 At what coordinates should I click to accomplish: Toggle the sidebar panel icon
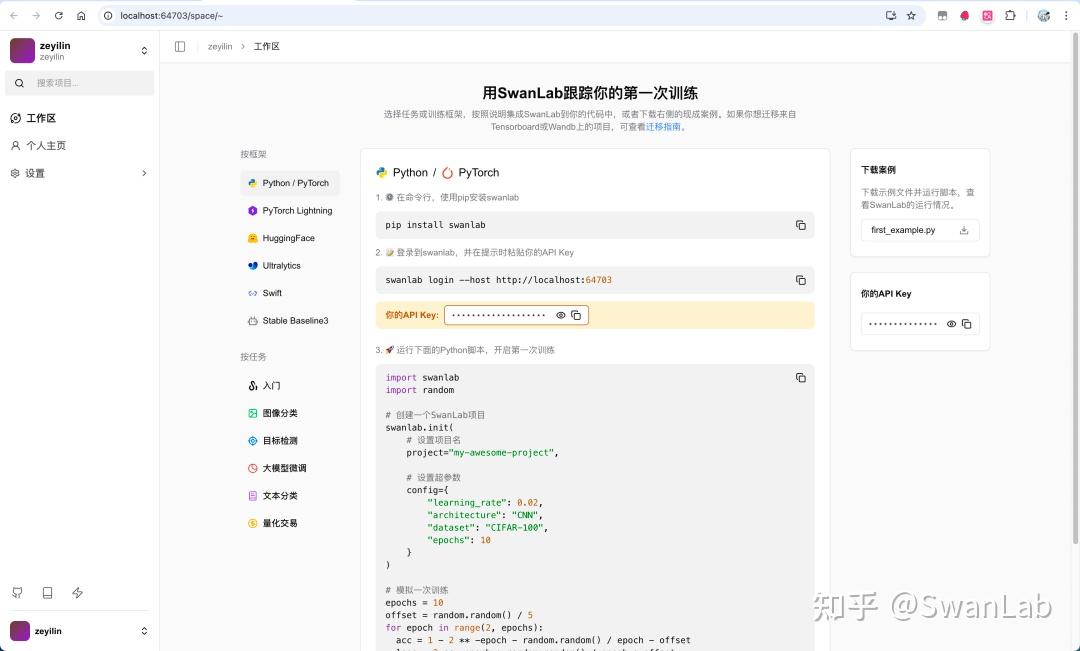pyautogui.click(x=180, y=46)
